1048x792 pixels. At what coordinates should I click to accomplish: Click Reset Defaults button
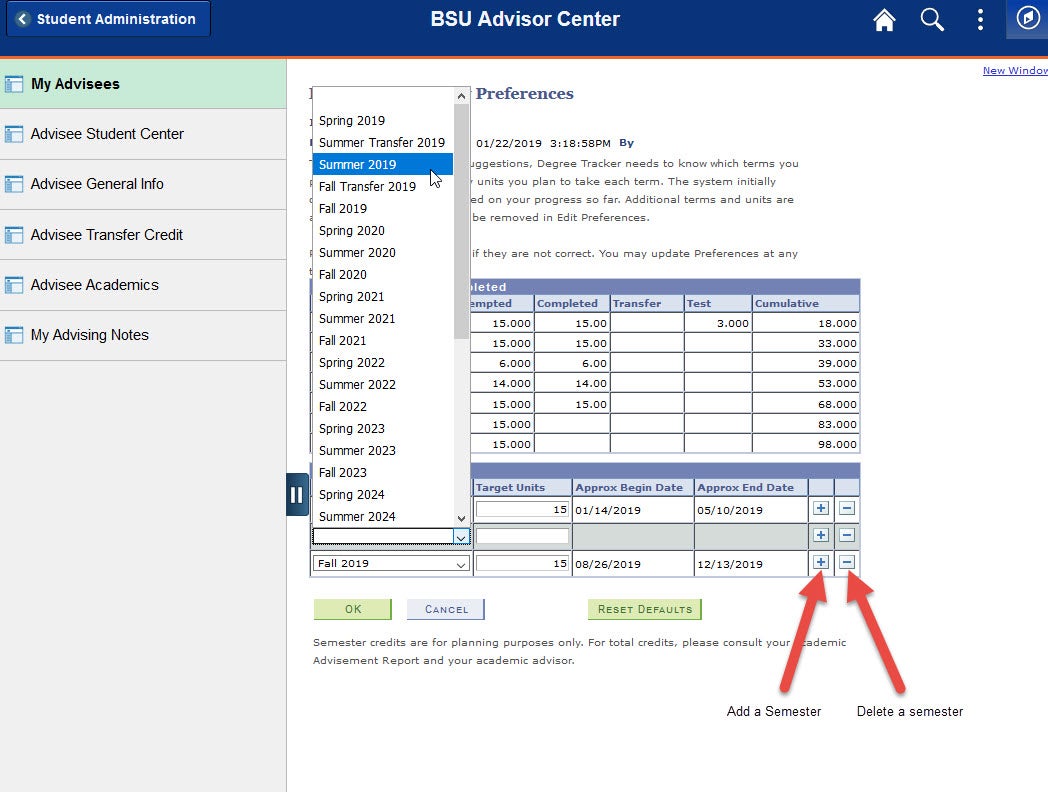coord(645,609)
